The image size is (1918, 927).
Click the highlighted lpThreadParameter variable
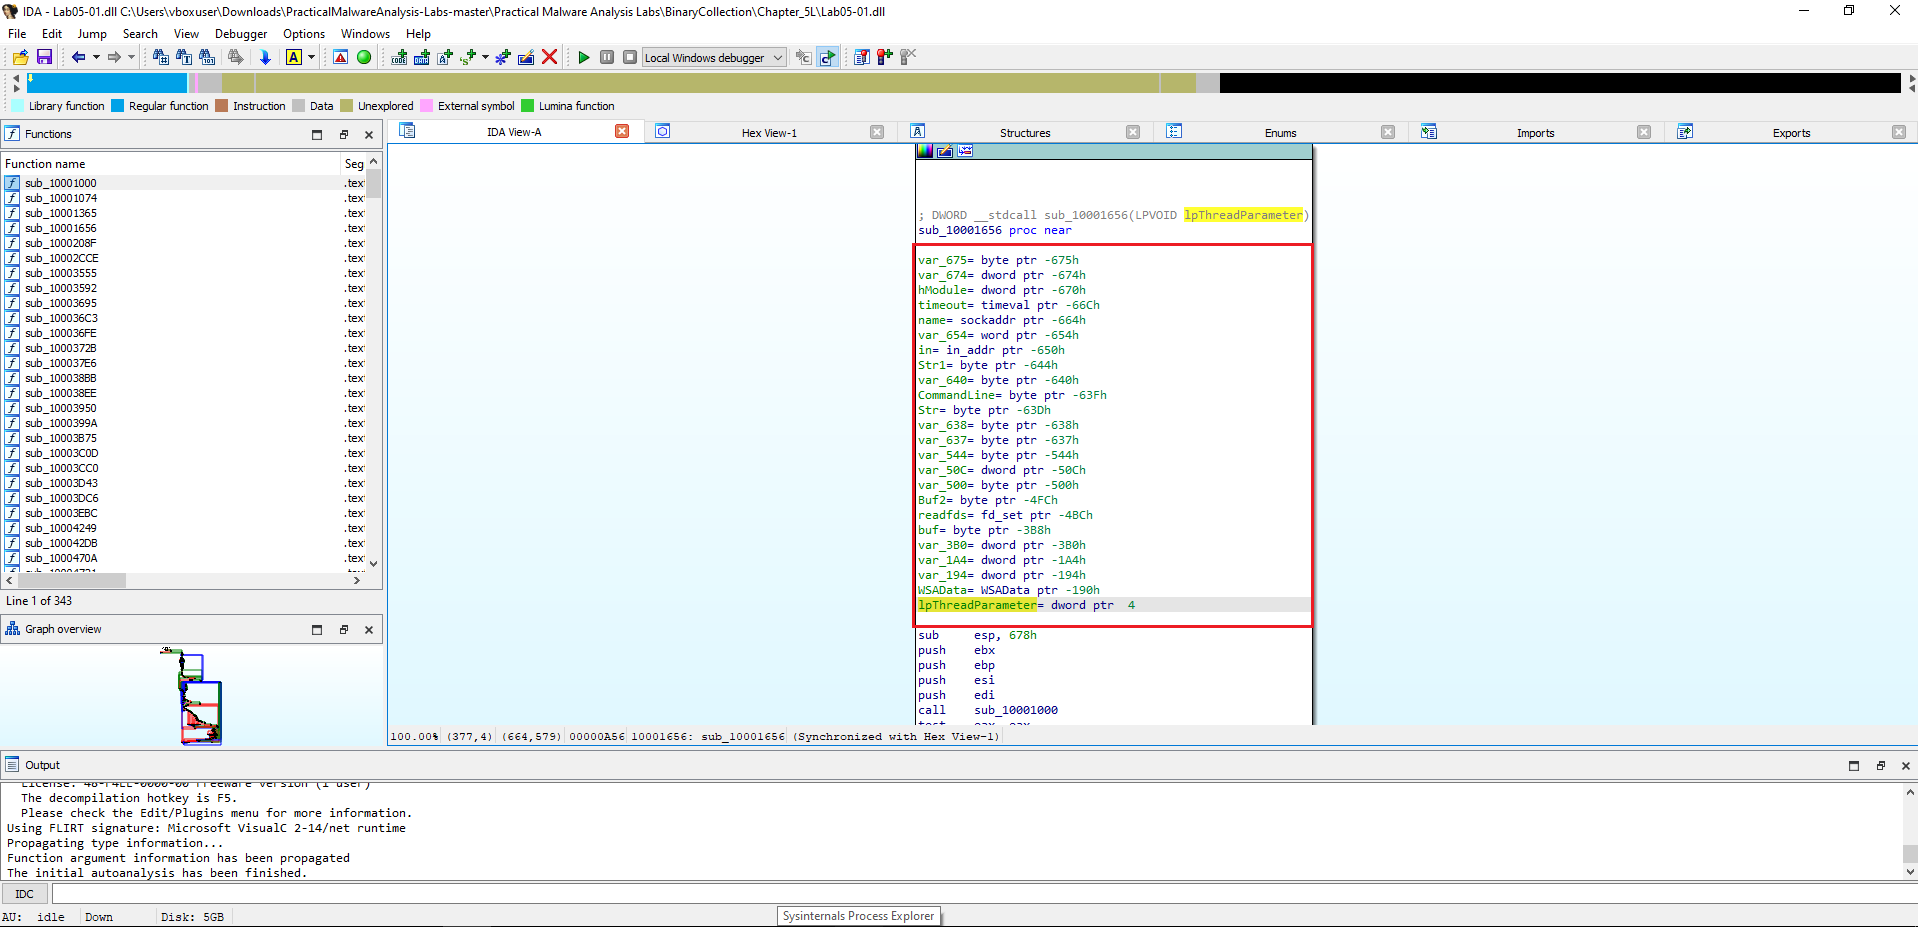(974, 605)
